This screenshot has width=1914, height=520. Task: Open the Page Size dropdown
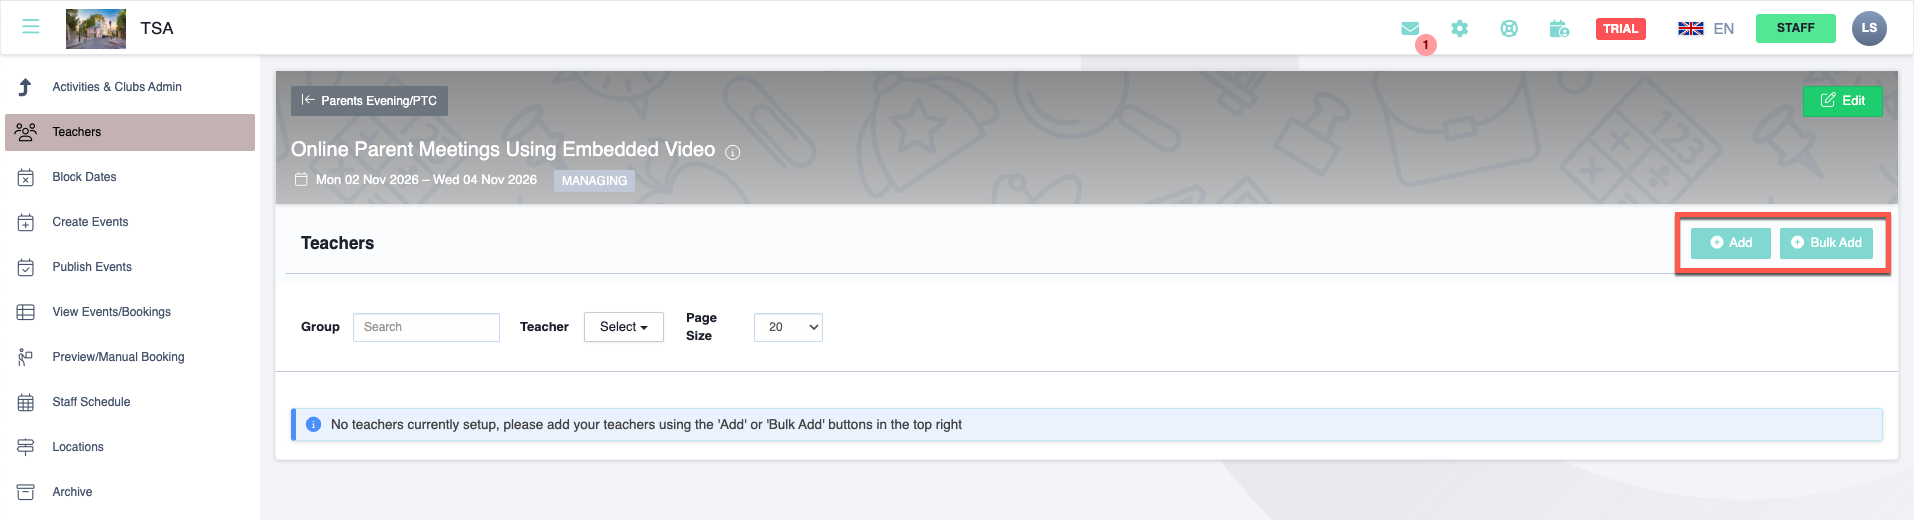[x=788, y=327]
